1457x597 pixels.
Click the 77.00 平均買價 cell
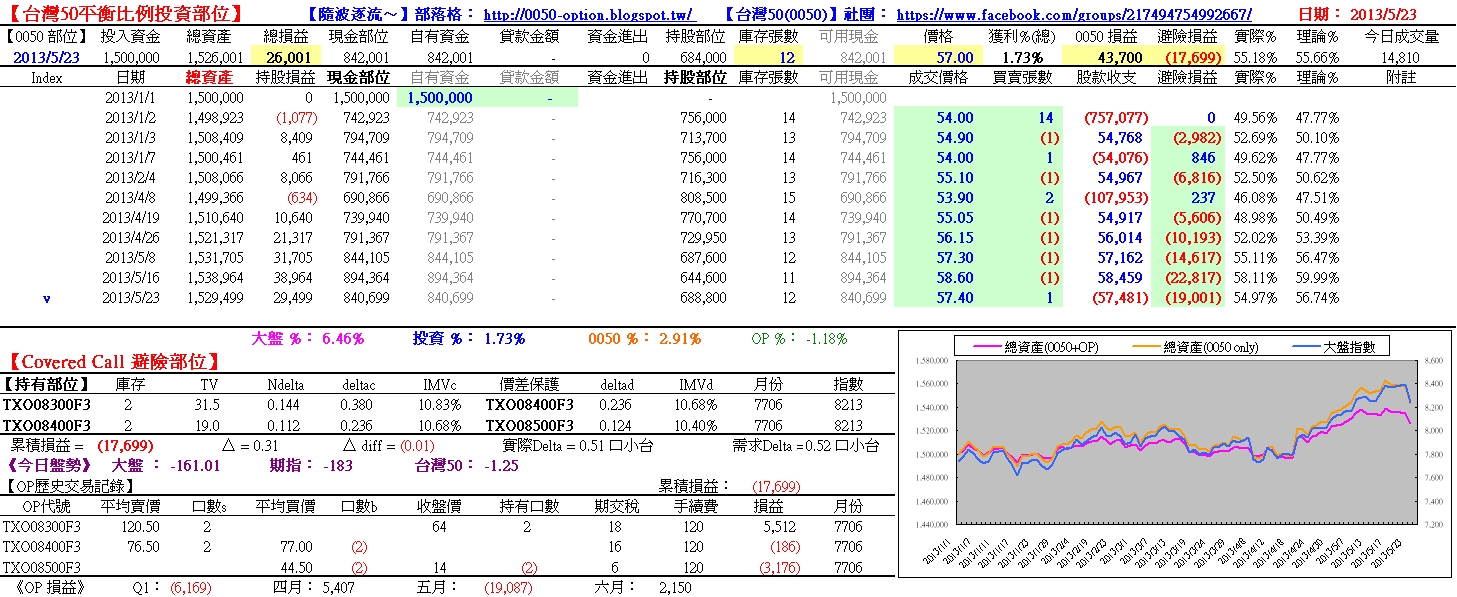click(x=295, y=546)
